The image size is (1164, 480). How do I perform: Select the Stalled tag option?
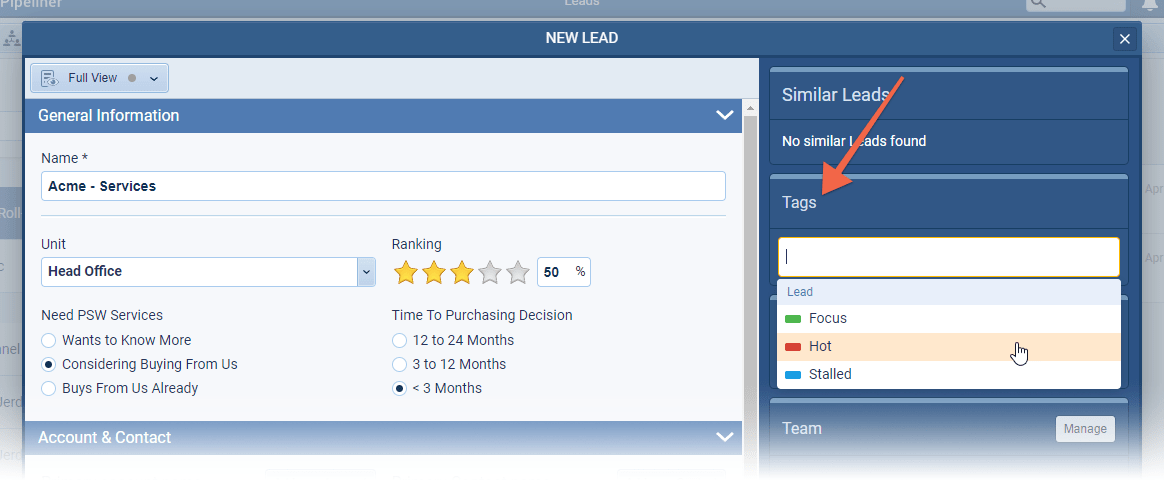(x=830, y=374)
